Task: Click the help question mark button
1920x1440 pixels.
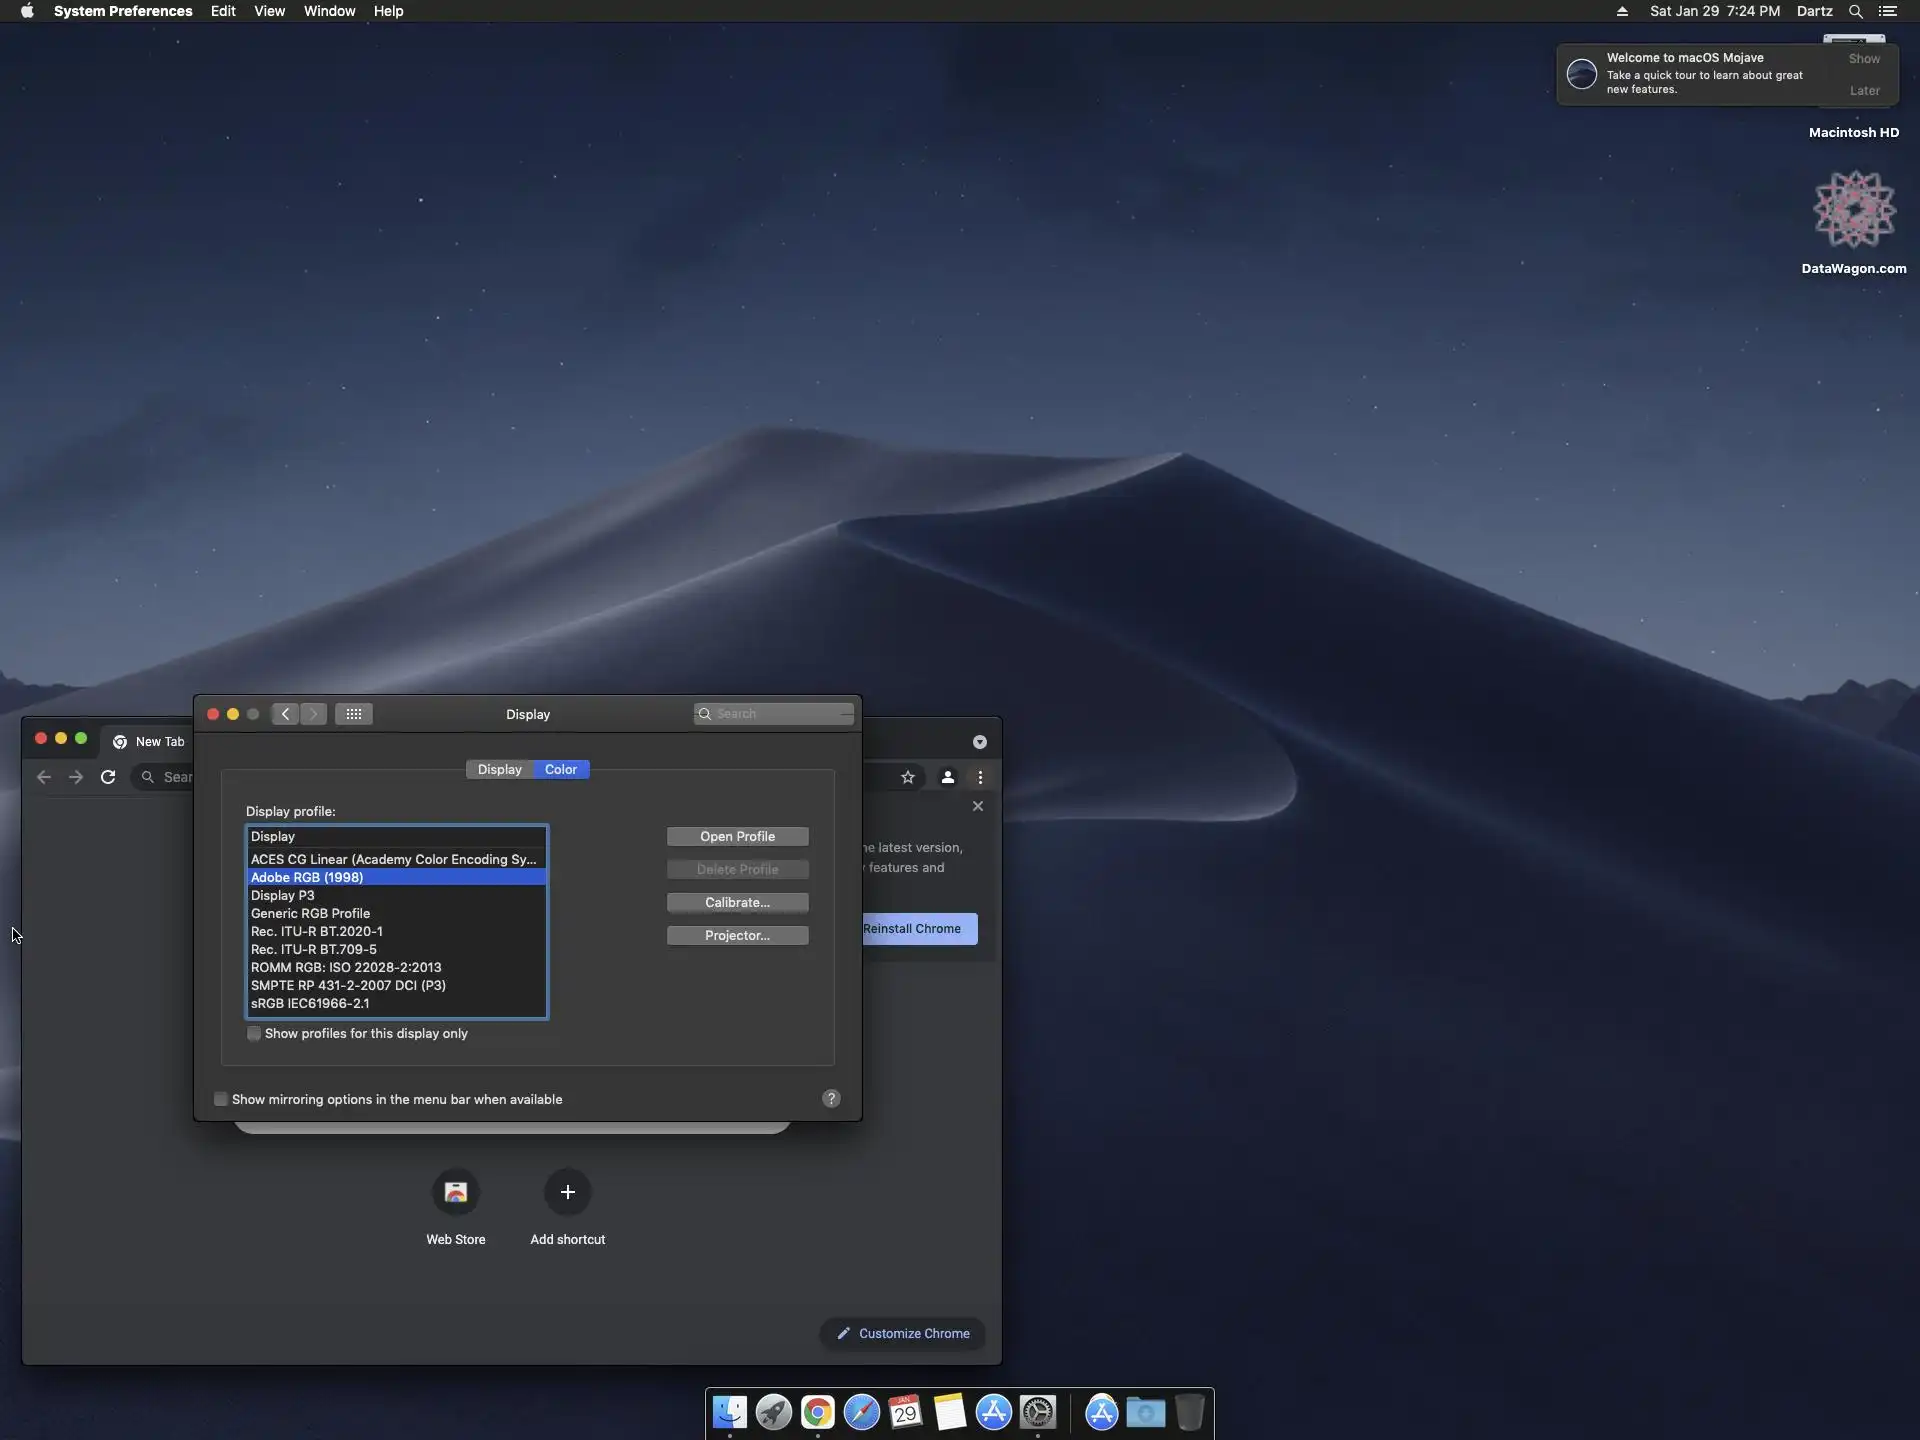Action: [831, 1099]
